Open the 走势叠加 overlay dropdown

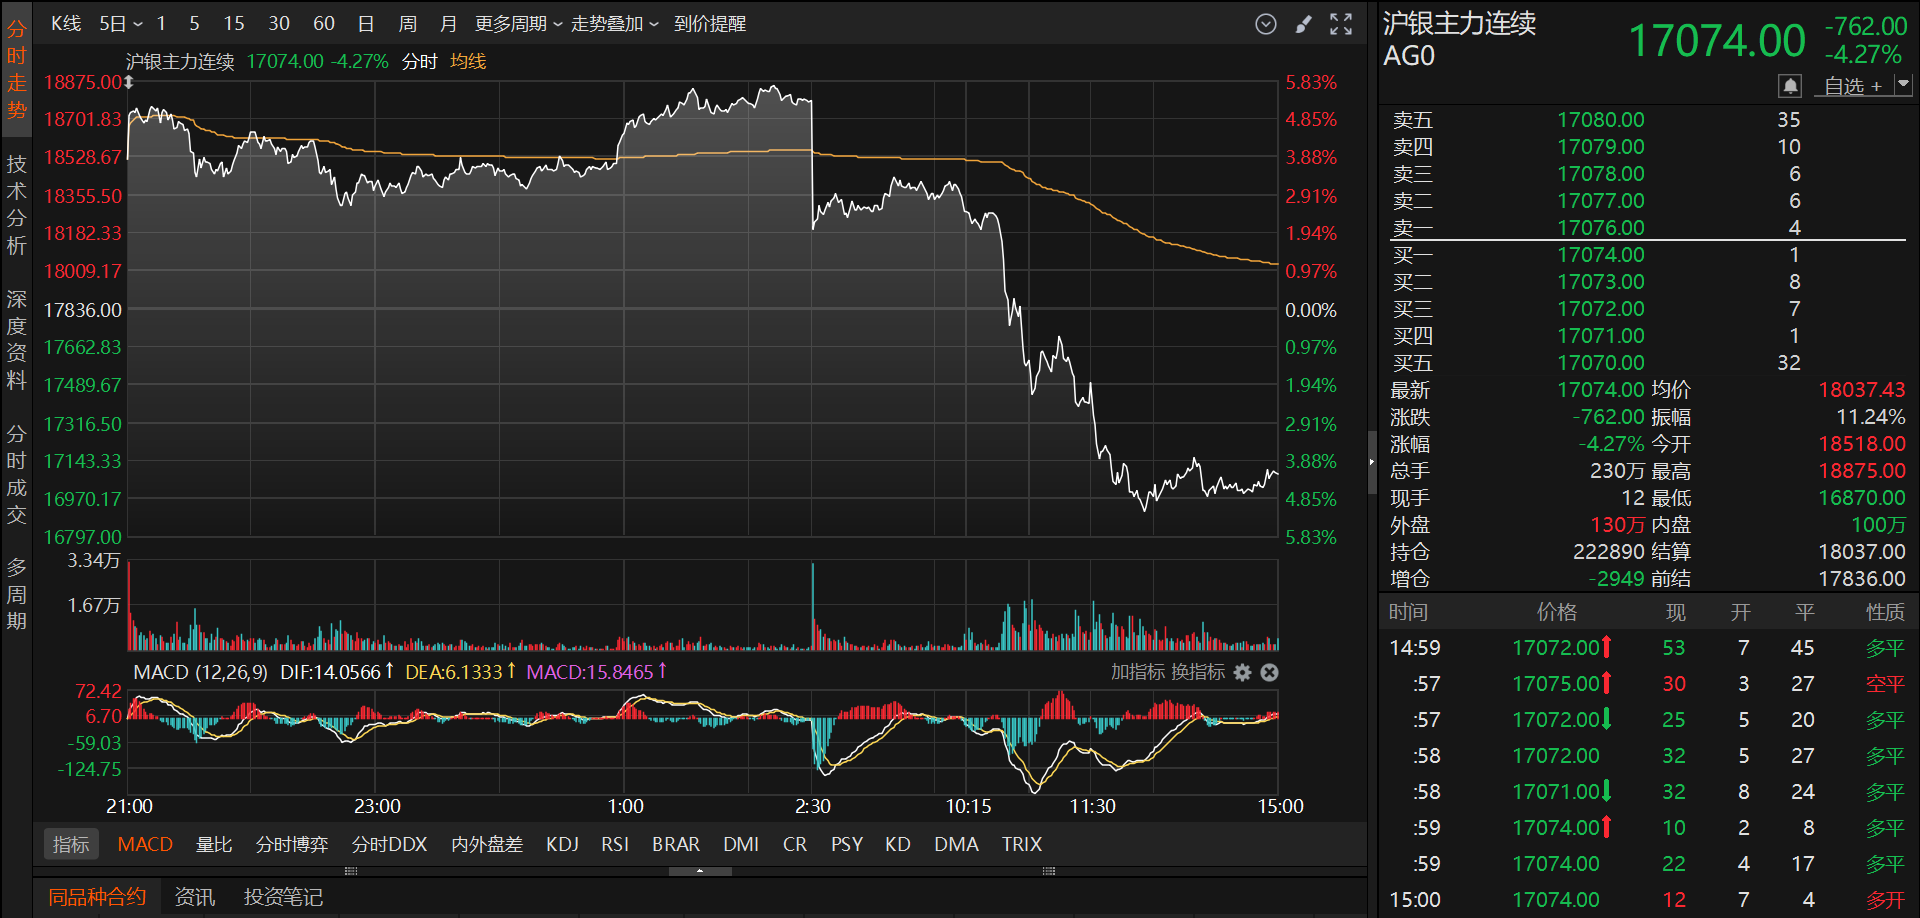tap(615, 24)
